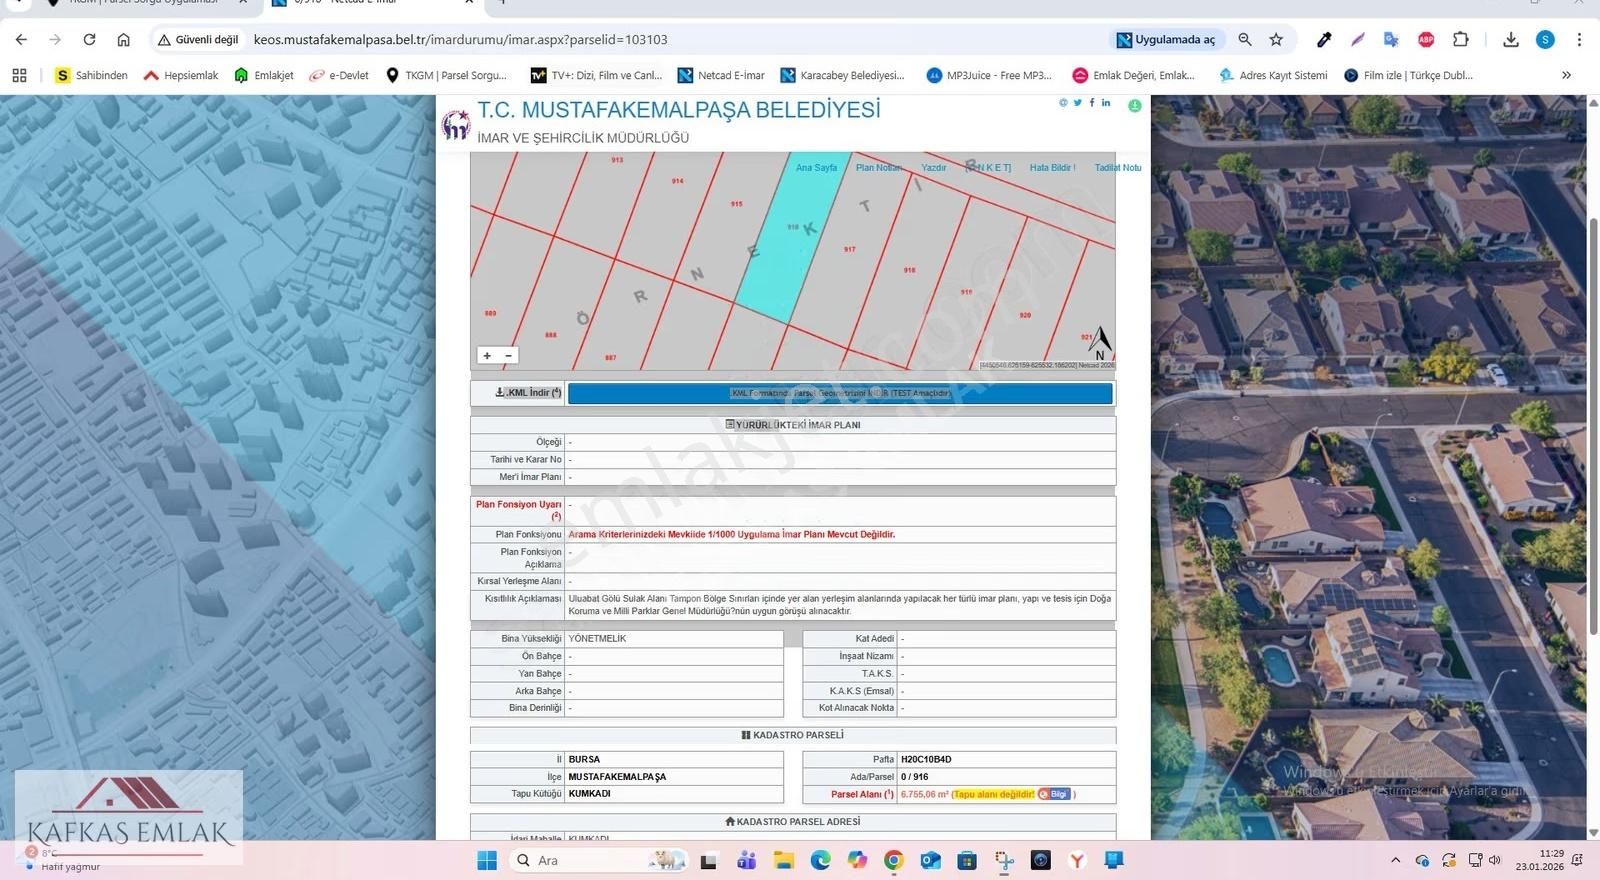Open the Sahibinden bookmark
The height and width of the screenshot is (880, 1600).
pyautogui.click(x=91, y=75)
